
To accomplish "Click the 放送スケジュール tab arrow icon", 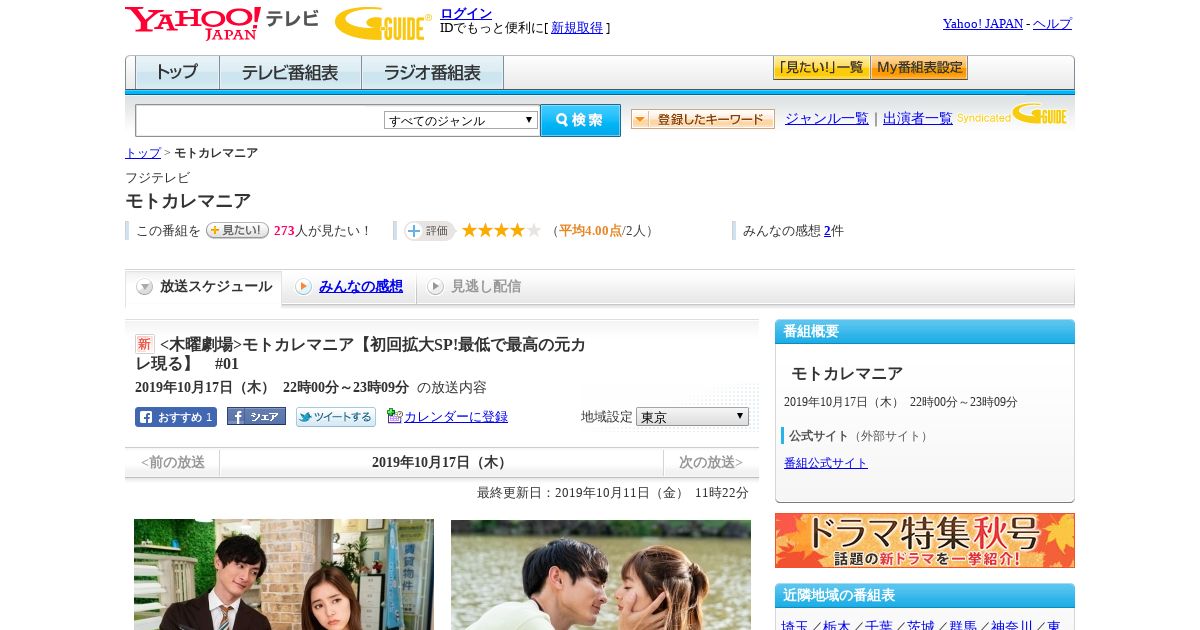I will coord(145,287).
